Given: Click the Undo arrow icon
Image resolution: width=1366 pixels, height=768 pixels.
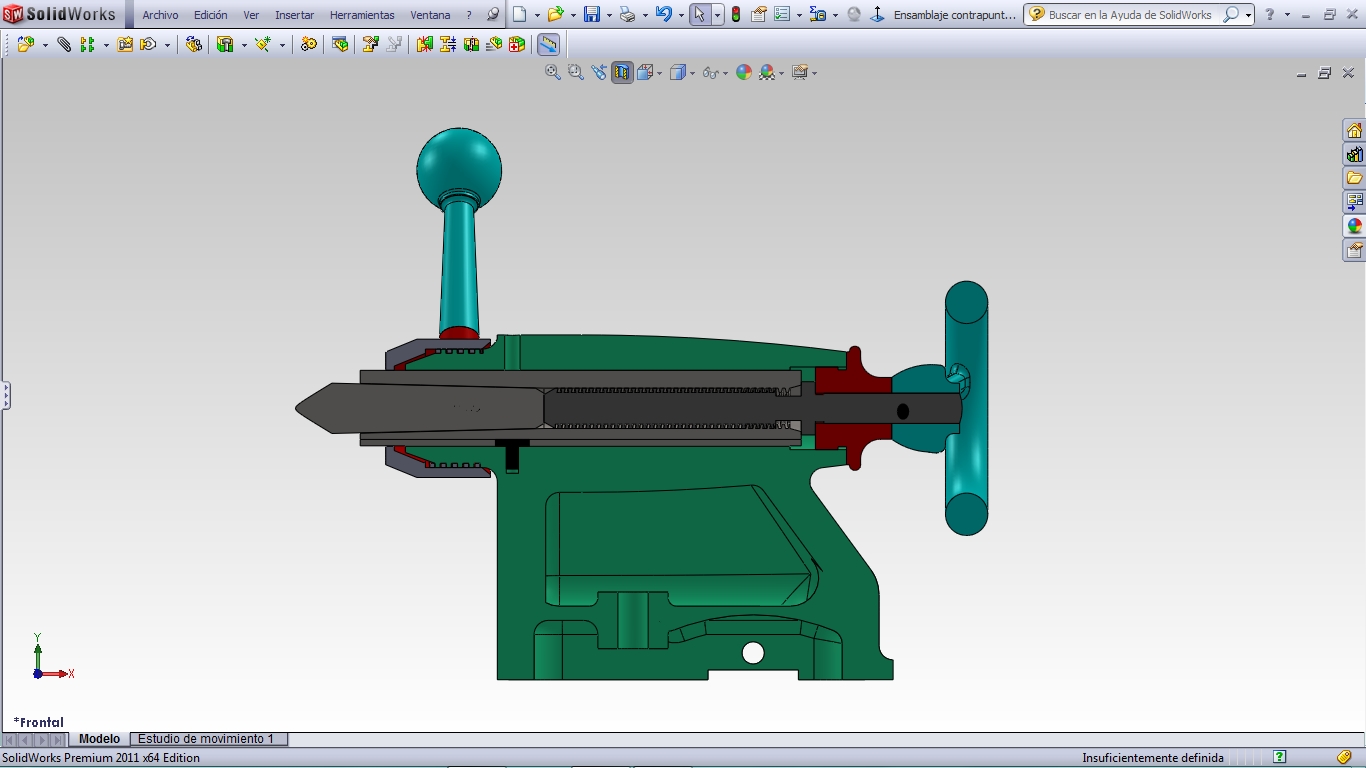Looking at the screenshot, I should (x=663, y=15).
